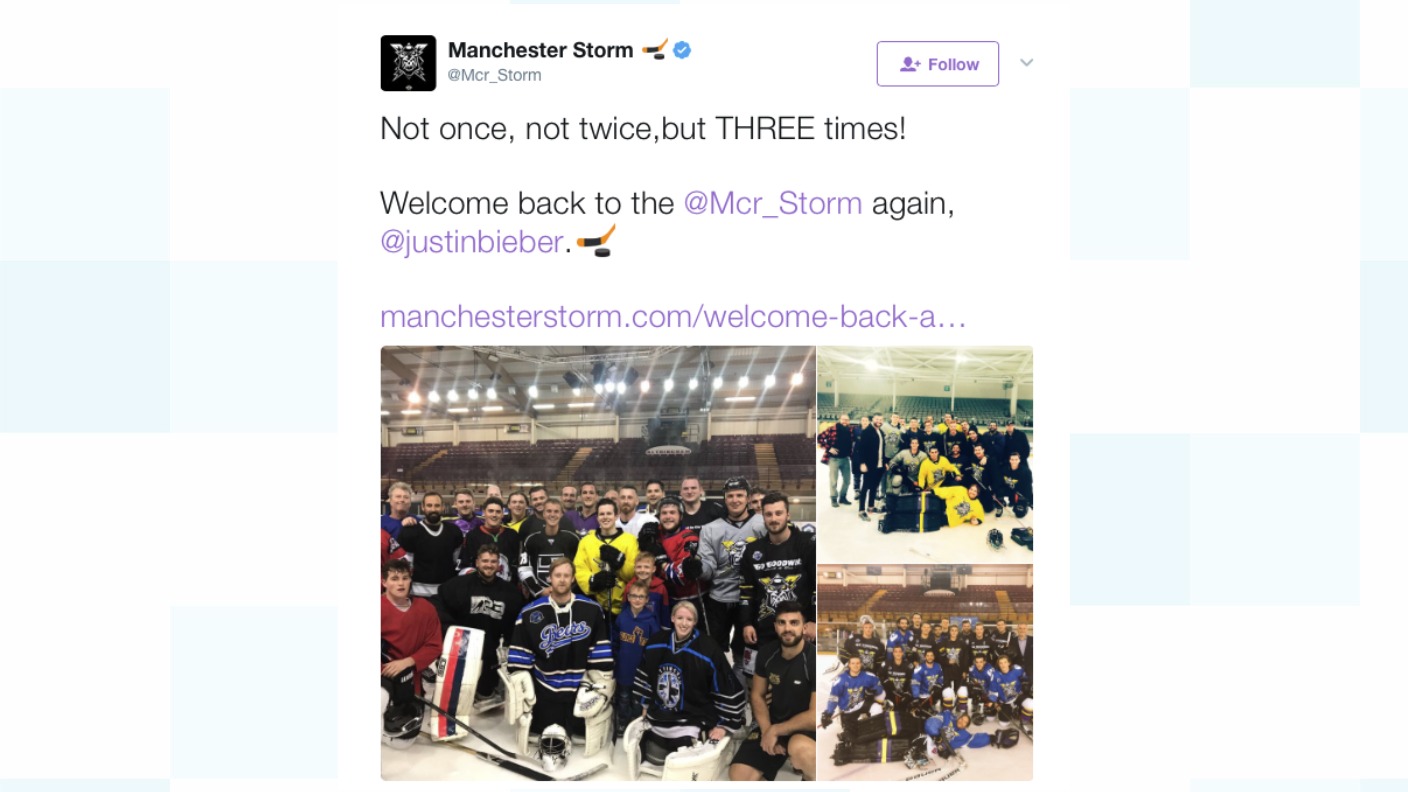The height and width of the screenshot is (792, 1408).
Task: Visit the manchesterstorm.com/welcome-back link
Action: [673, 317]
